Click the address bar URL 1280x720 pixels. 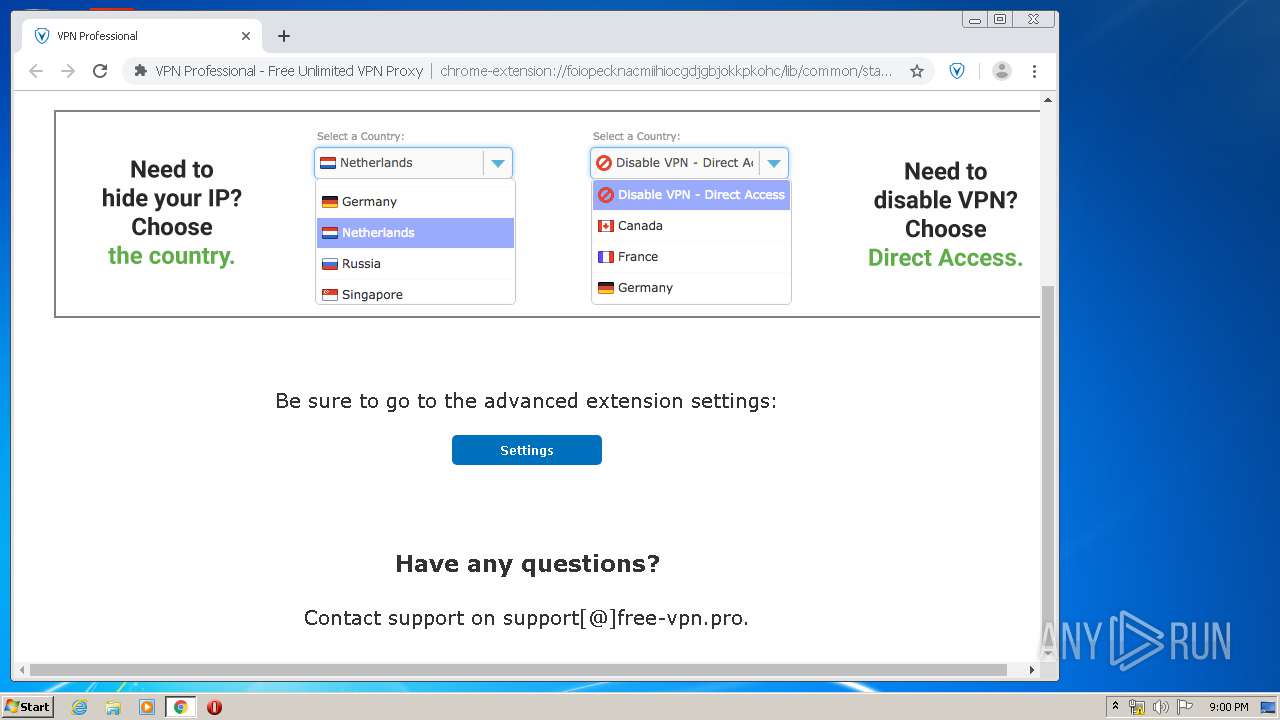(x=666, y=71)
